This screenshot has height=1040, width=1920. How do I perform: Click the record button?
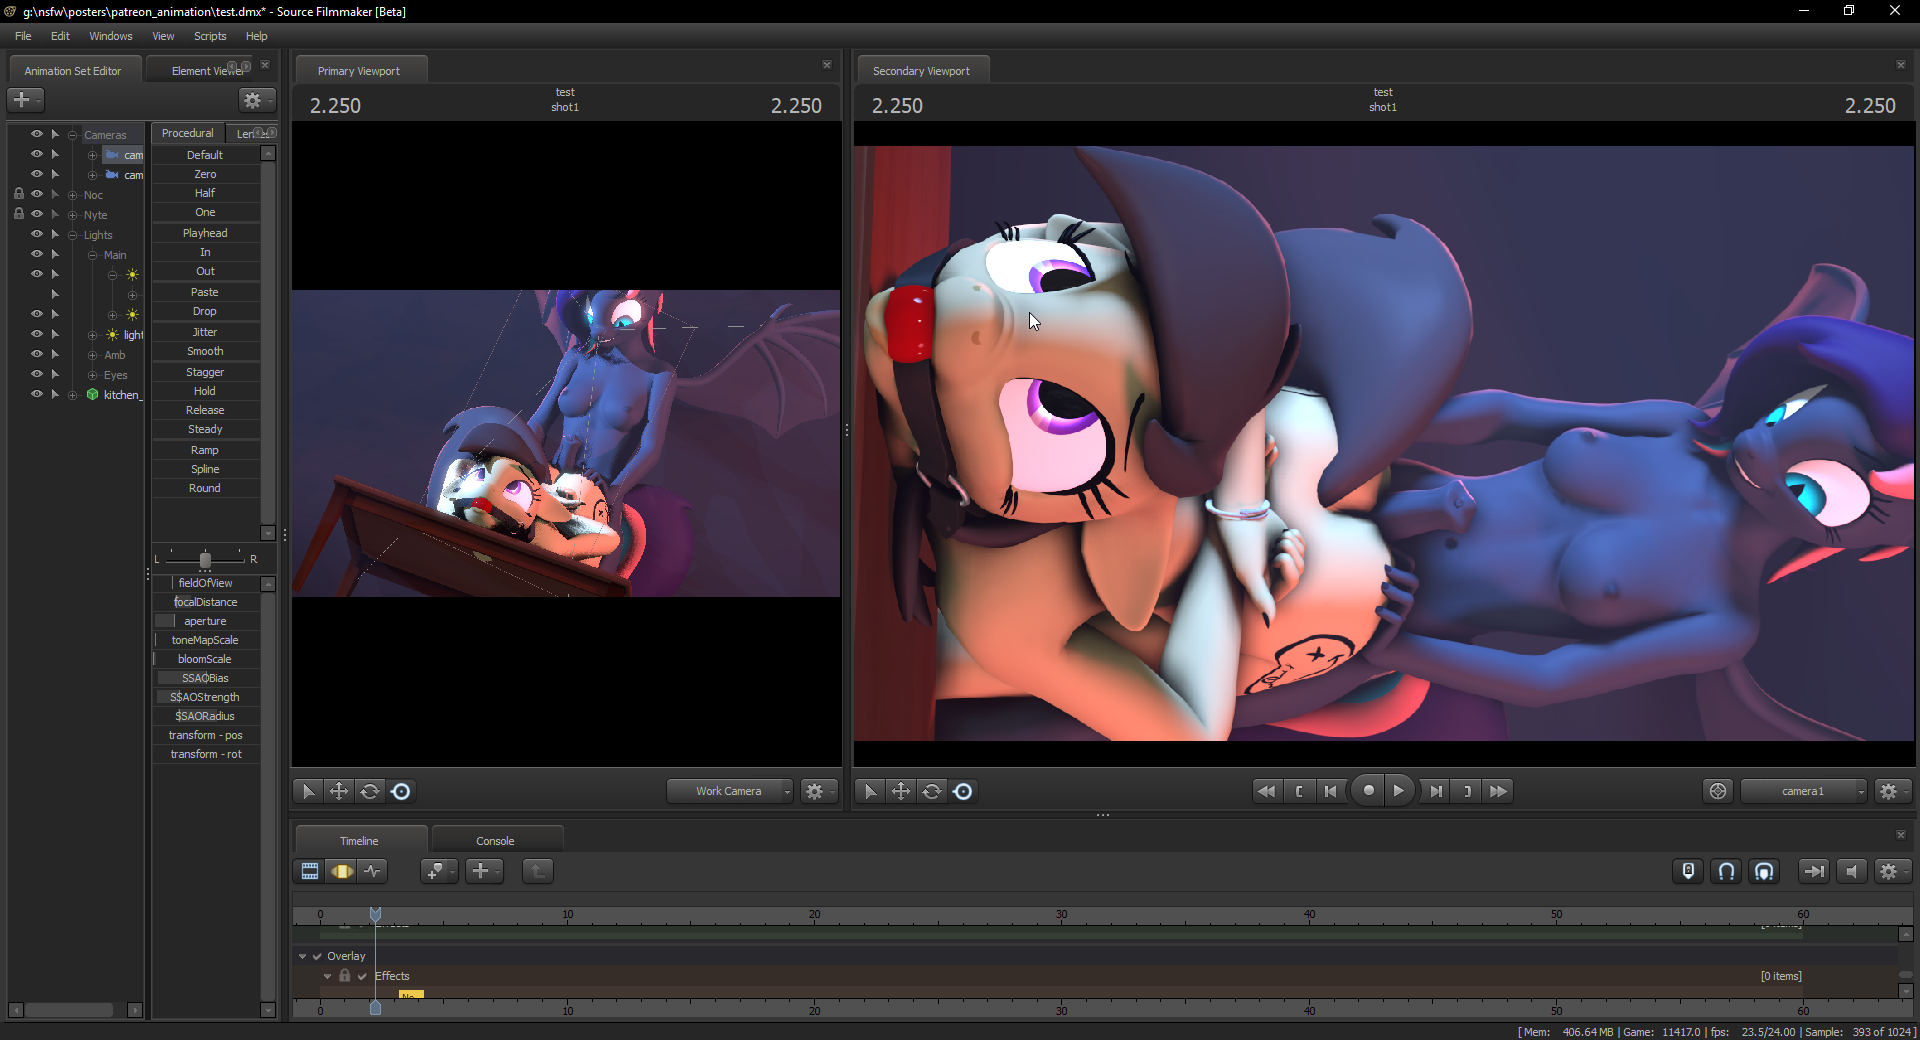pyautogui.click(x=1368, y=790)
